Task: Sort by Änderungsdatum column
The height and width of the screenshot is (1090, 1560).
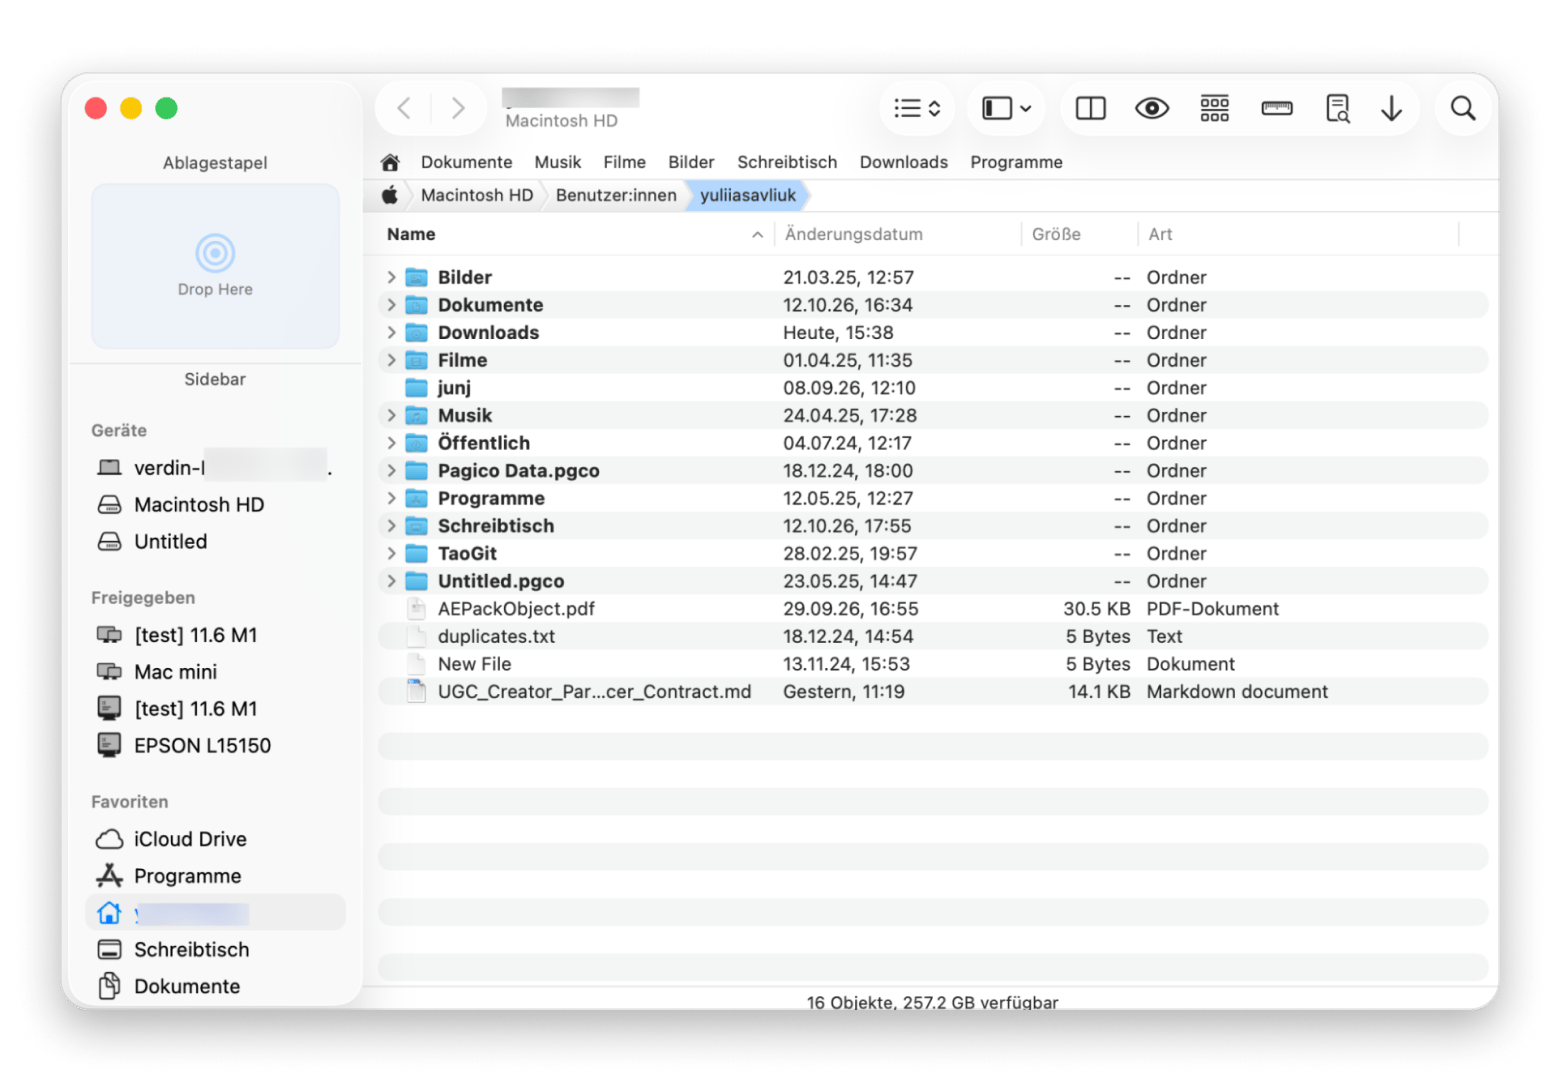Action: (853, 234)
